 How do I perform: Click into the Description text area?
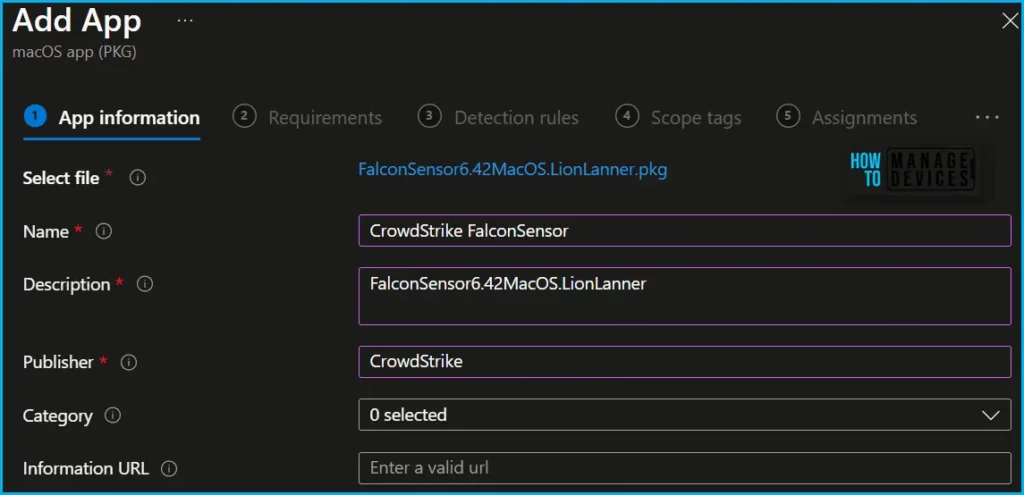(x=684, y=296)
